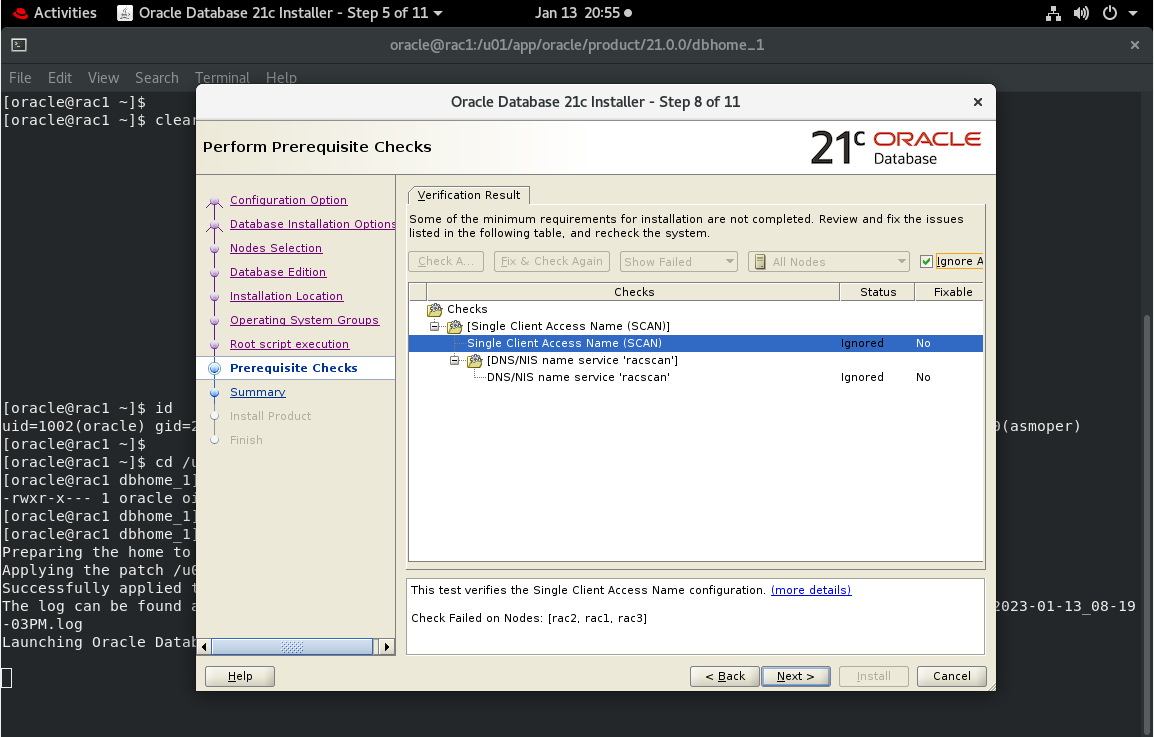Open the volume icon in top bar
Screen dimensions: 1154x737
pos(1081,13)
